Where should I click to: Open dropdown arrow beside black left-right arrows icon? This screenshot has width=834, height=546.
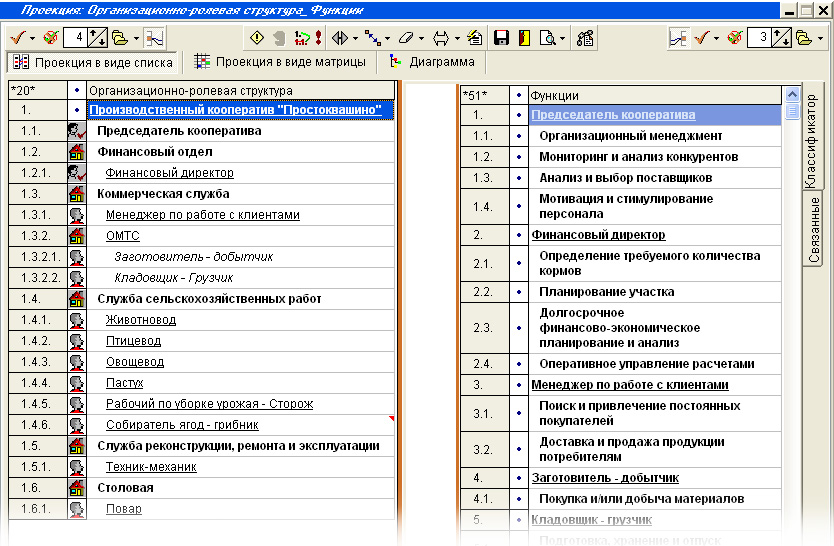pyautogui.click(x=355, y=38)
